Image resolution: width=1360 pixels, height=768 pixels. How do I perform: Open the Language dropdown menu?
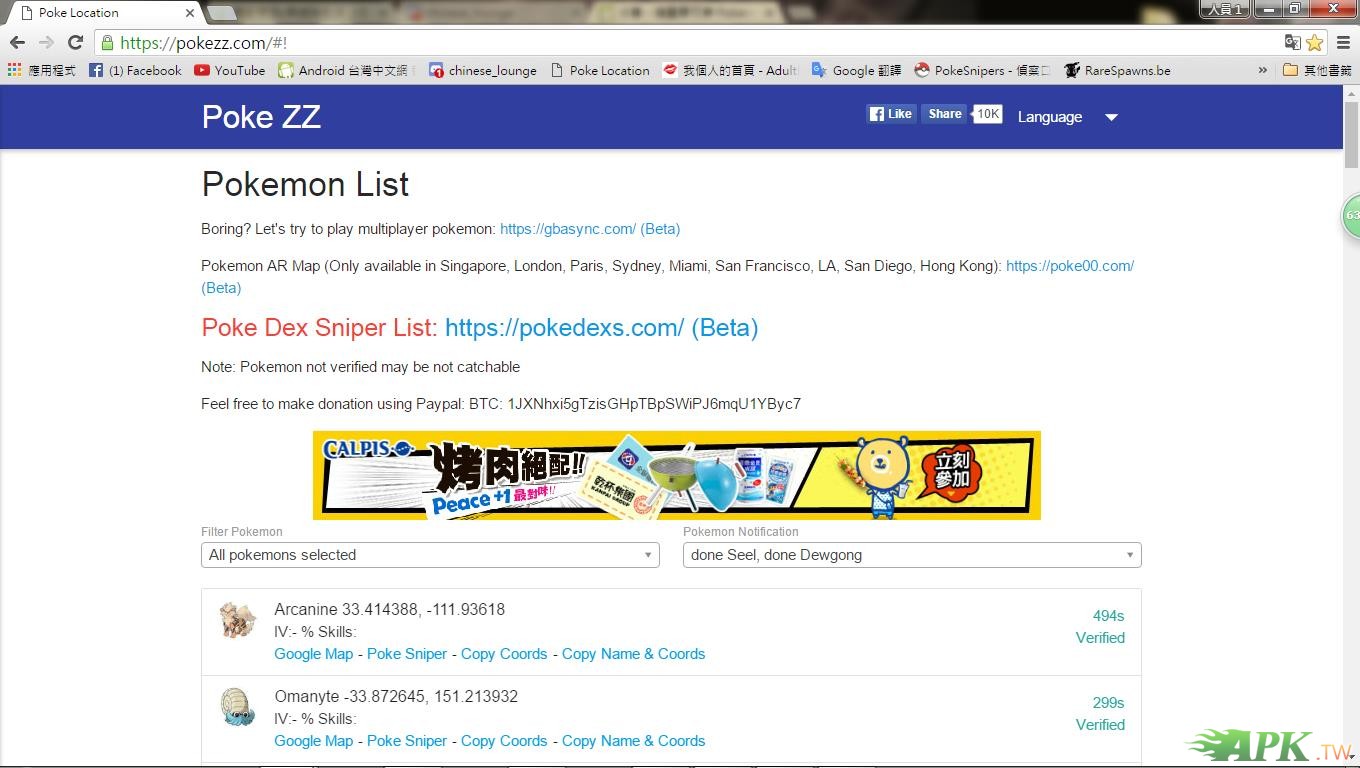click(x=1068, y=117)
